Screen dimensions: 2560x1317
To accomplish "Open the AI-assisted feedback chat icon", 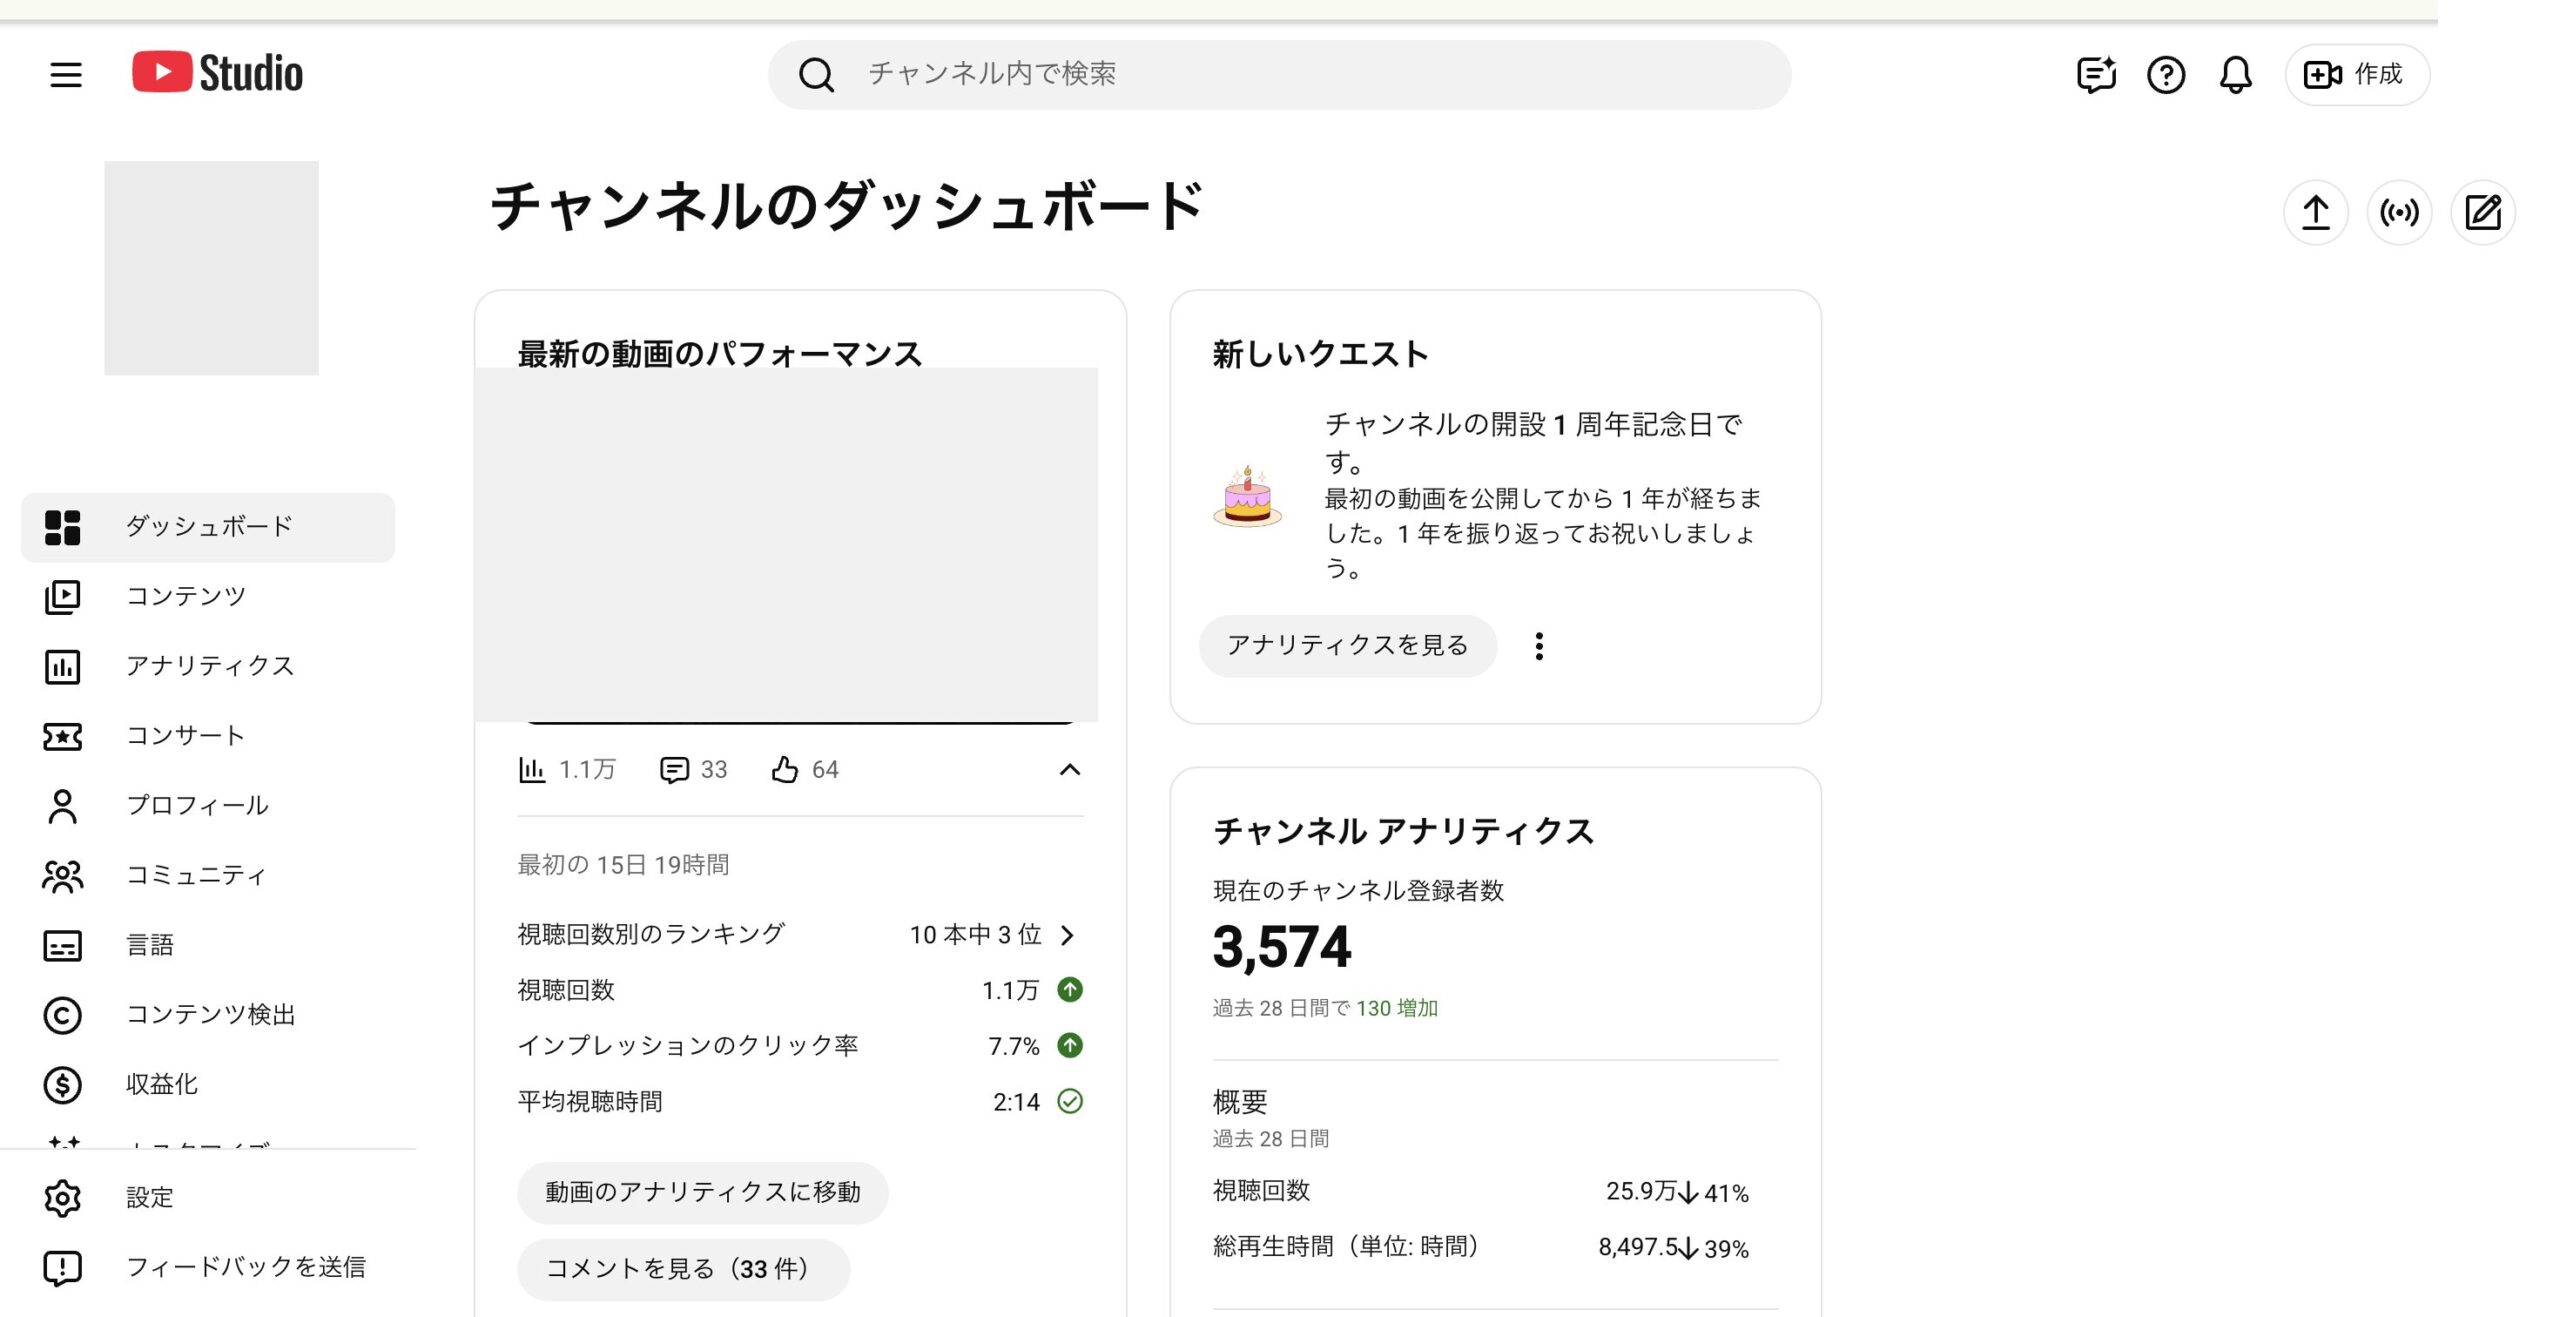I will 2095,74.
